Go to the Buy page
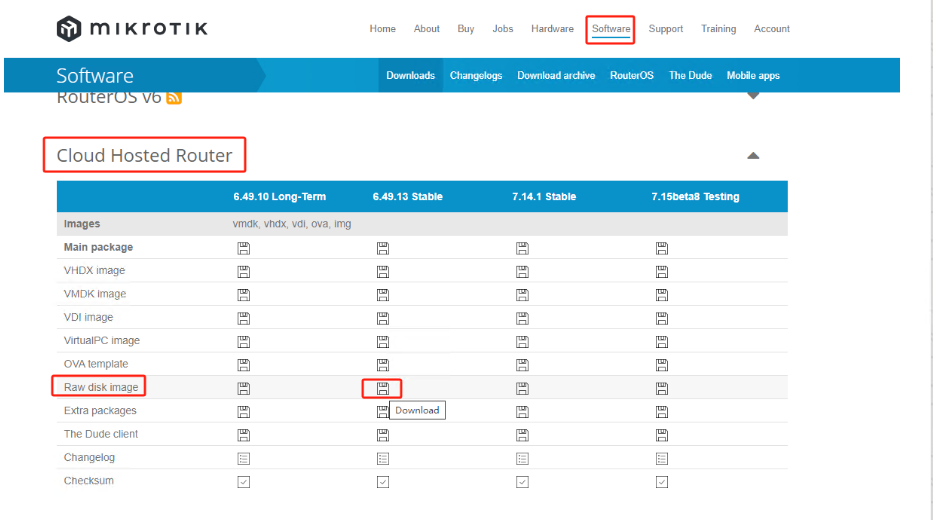 465,29
